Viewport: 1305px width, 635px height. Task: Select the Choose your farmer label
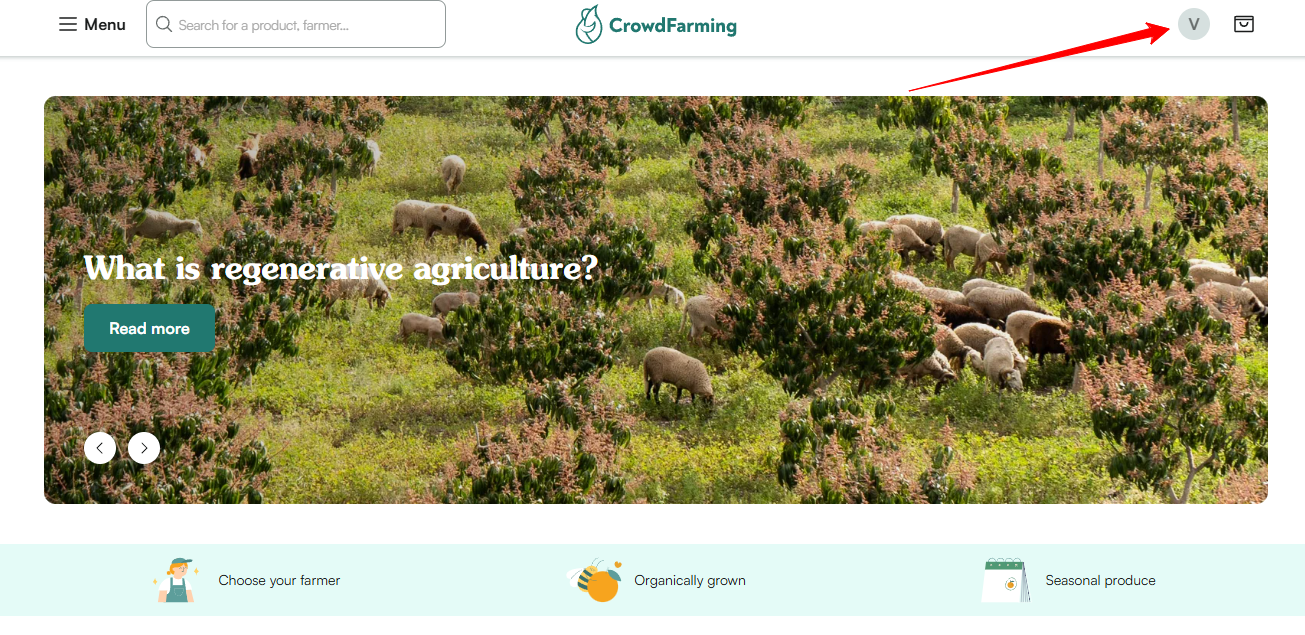tap(279, 580)
